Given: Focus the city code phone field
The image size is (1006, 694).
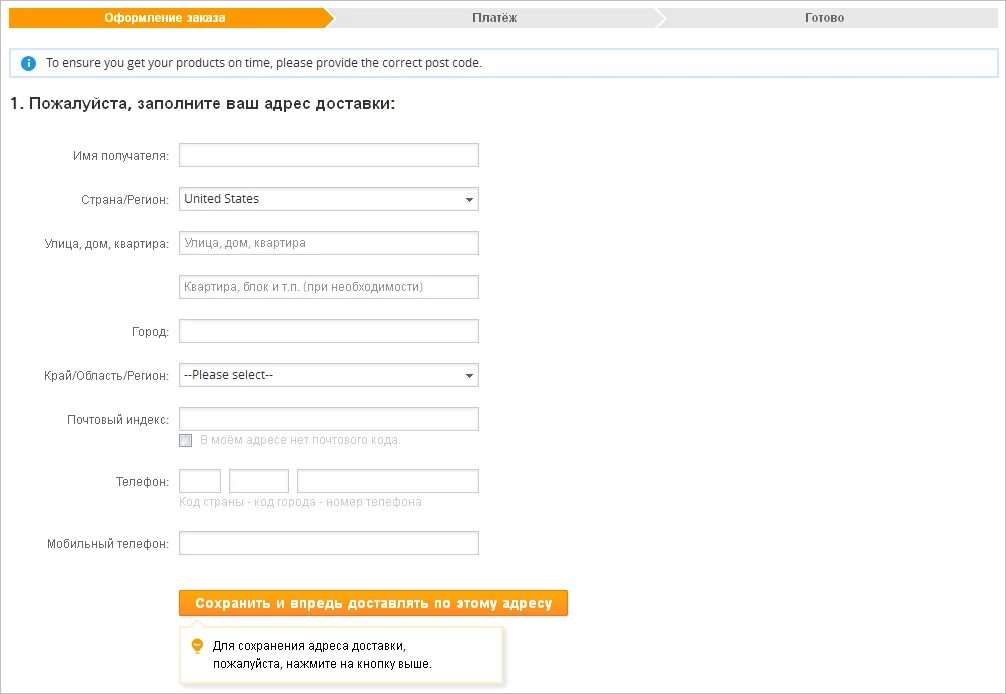Looking at the screenshot, I should tap(259, 481).
